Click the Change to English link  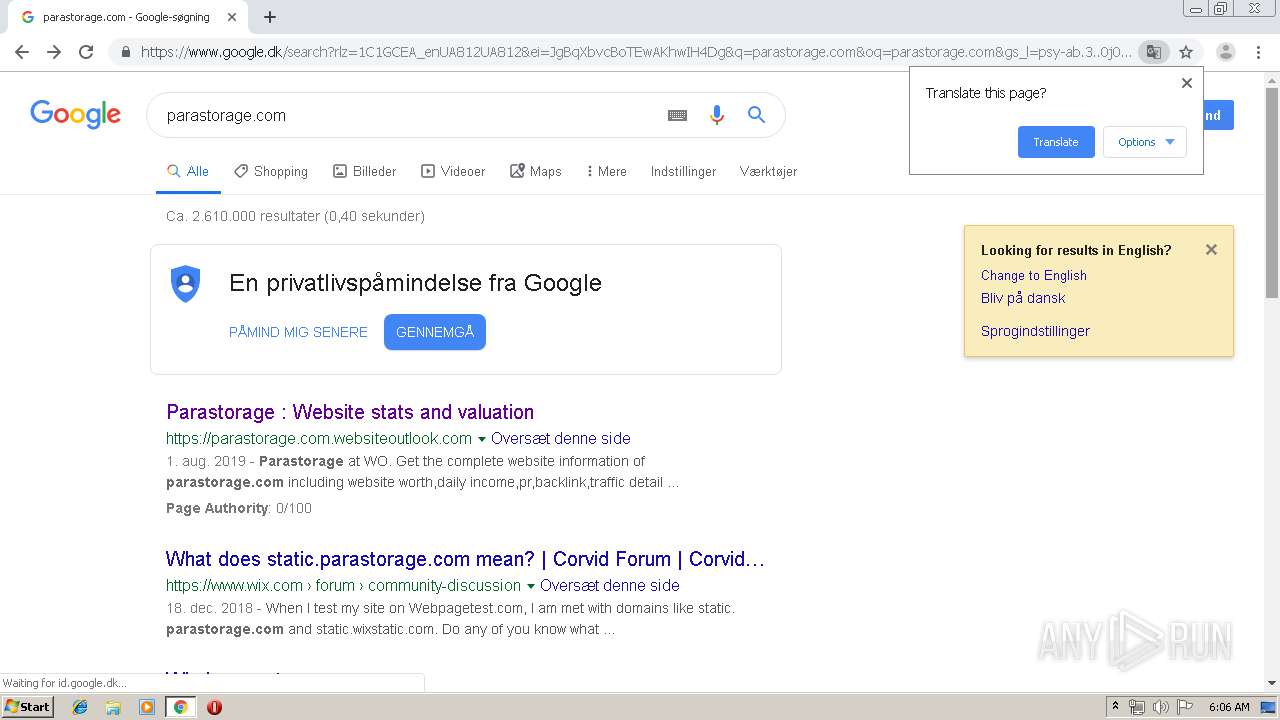click(1034, 275)
